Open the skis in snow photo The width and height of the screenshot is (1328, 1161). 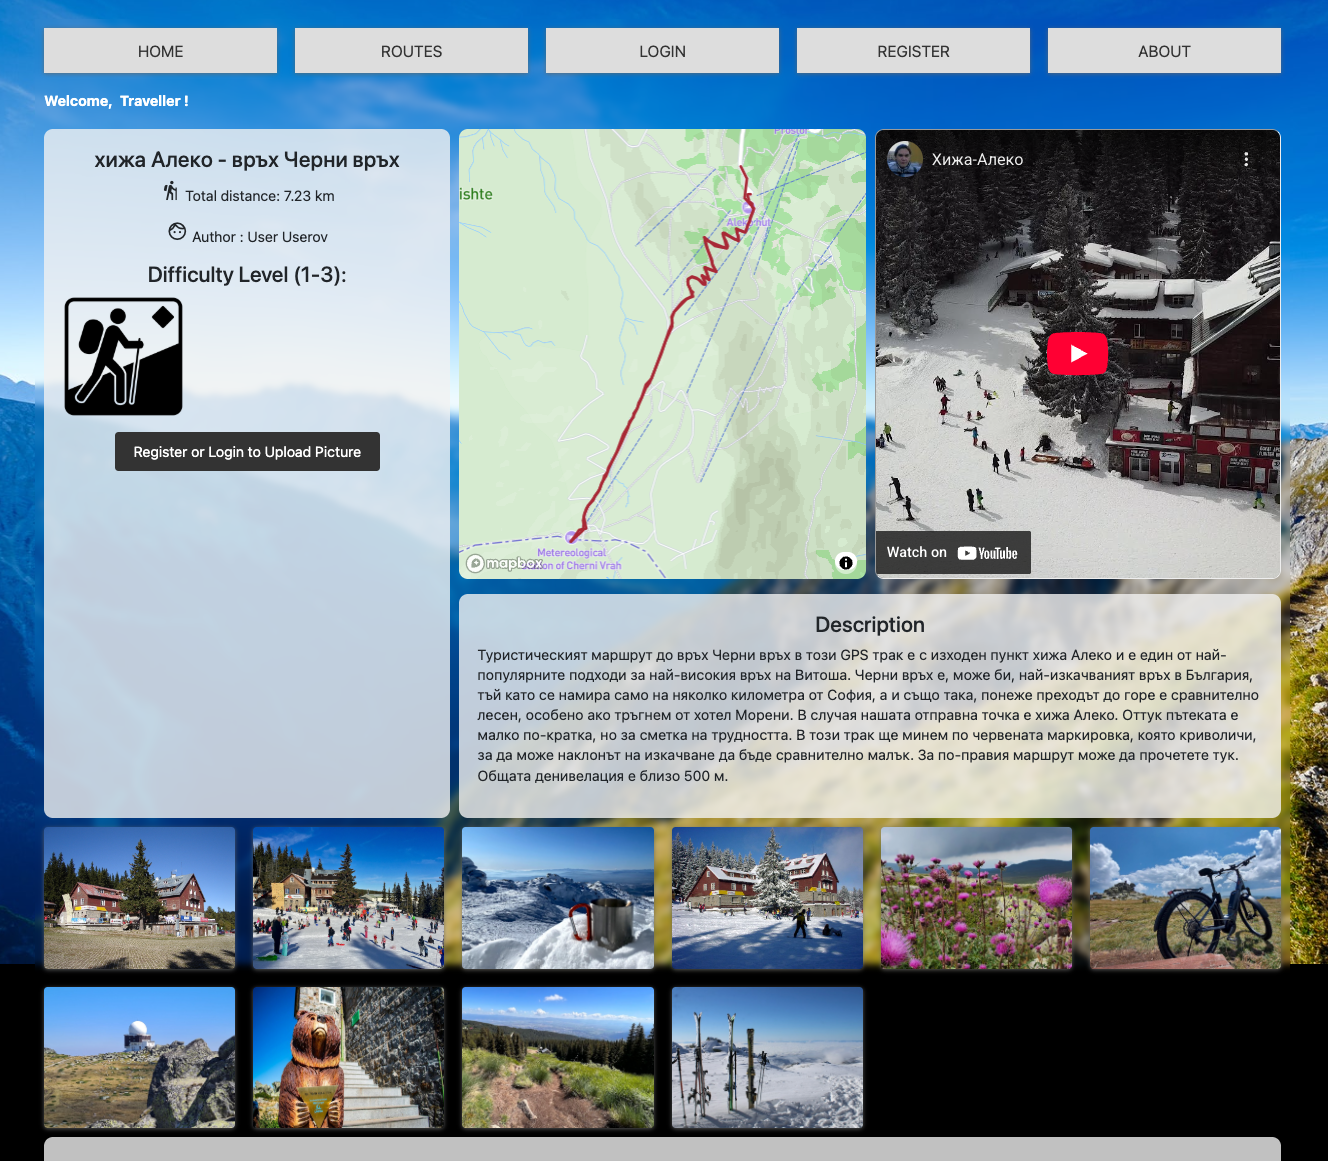767,1058
